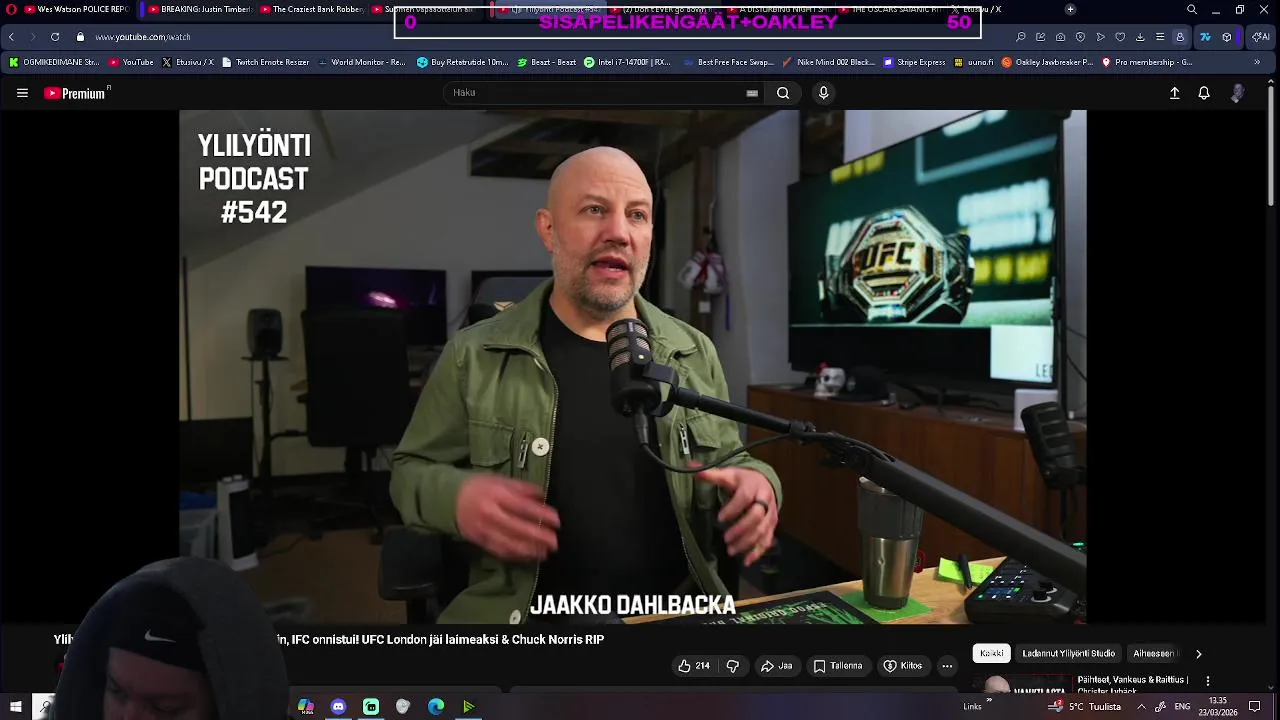Select the Aiheeseen filter chip
This screenshot has width=1280, height=720.
pyautogui.click(x=1154, y=653)
